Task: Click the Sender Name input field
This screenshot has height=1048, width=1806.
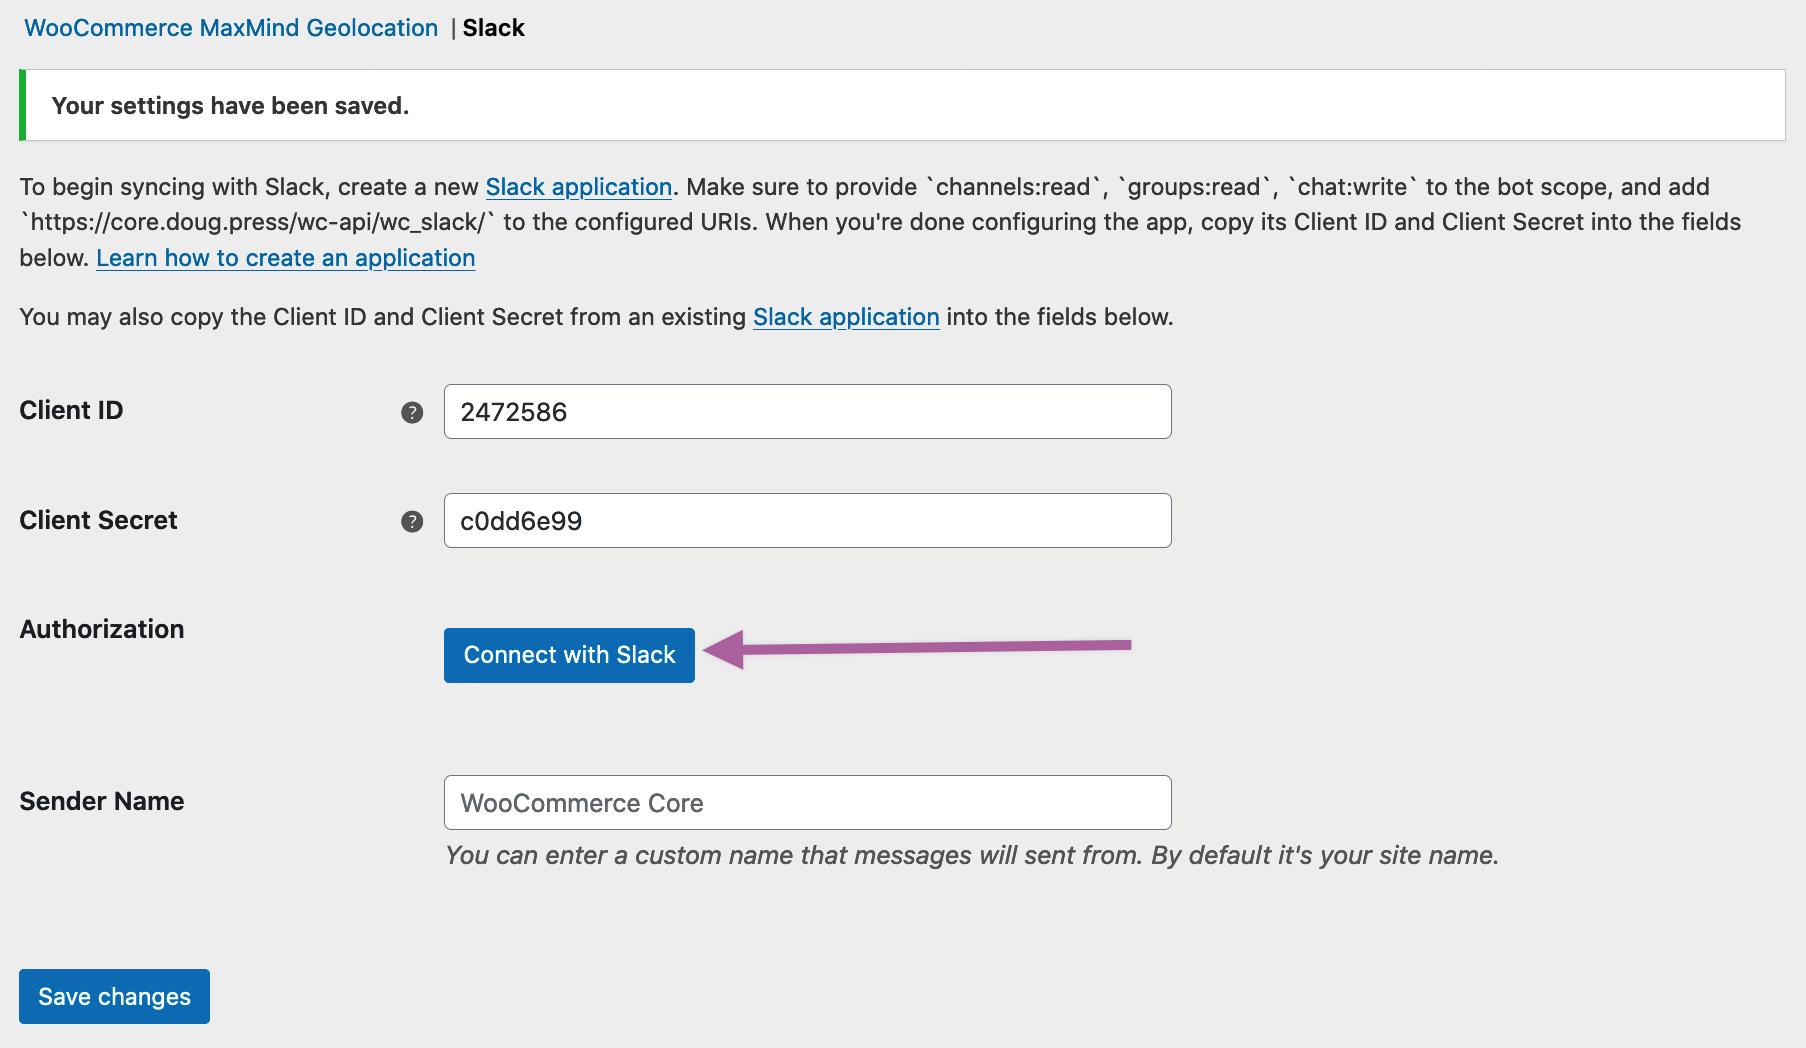Action: point(806,802)
